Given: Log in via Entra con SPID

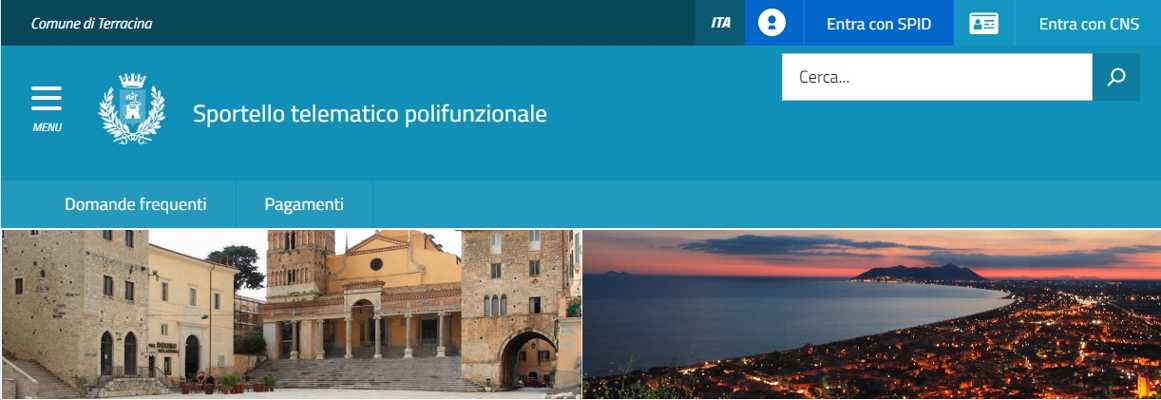Looking at the screenshot, I should 878,24.
